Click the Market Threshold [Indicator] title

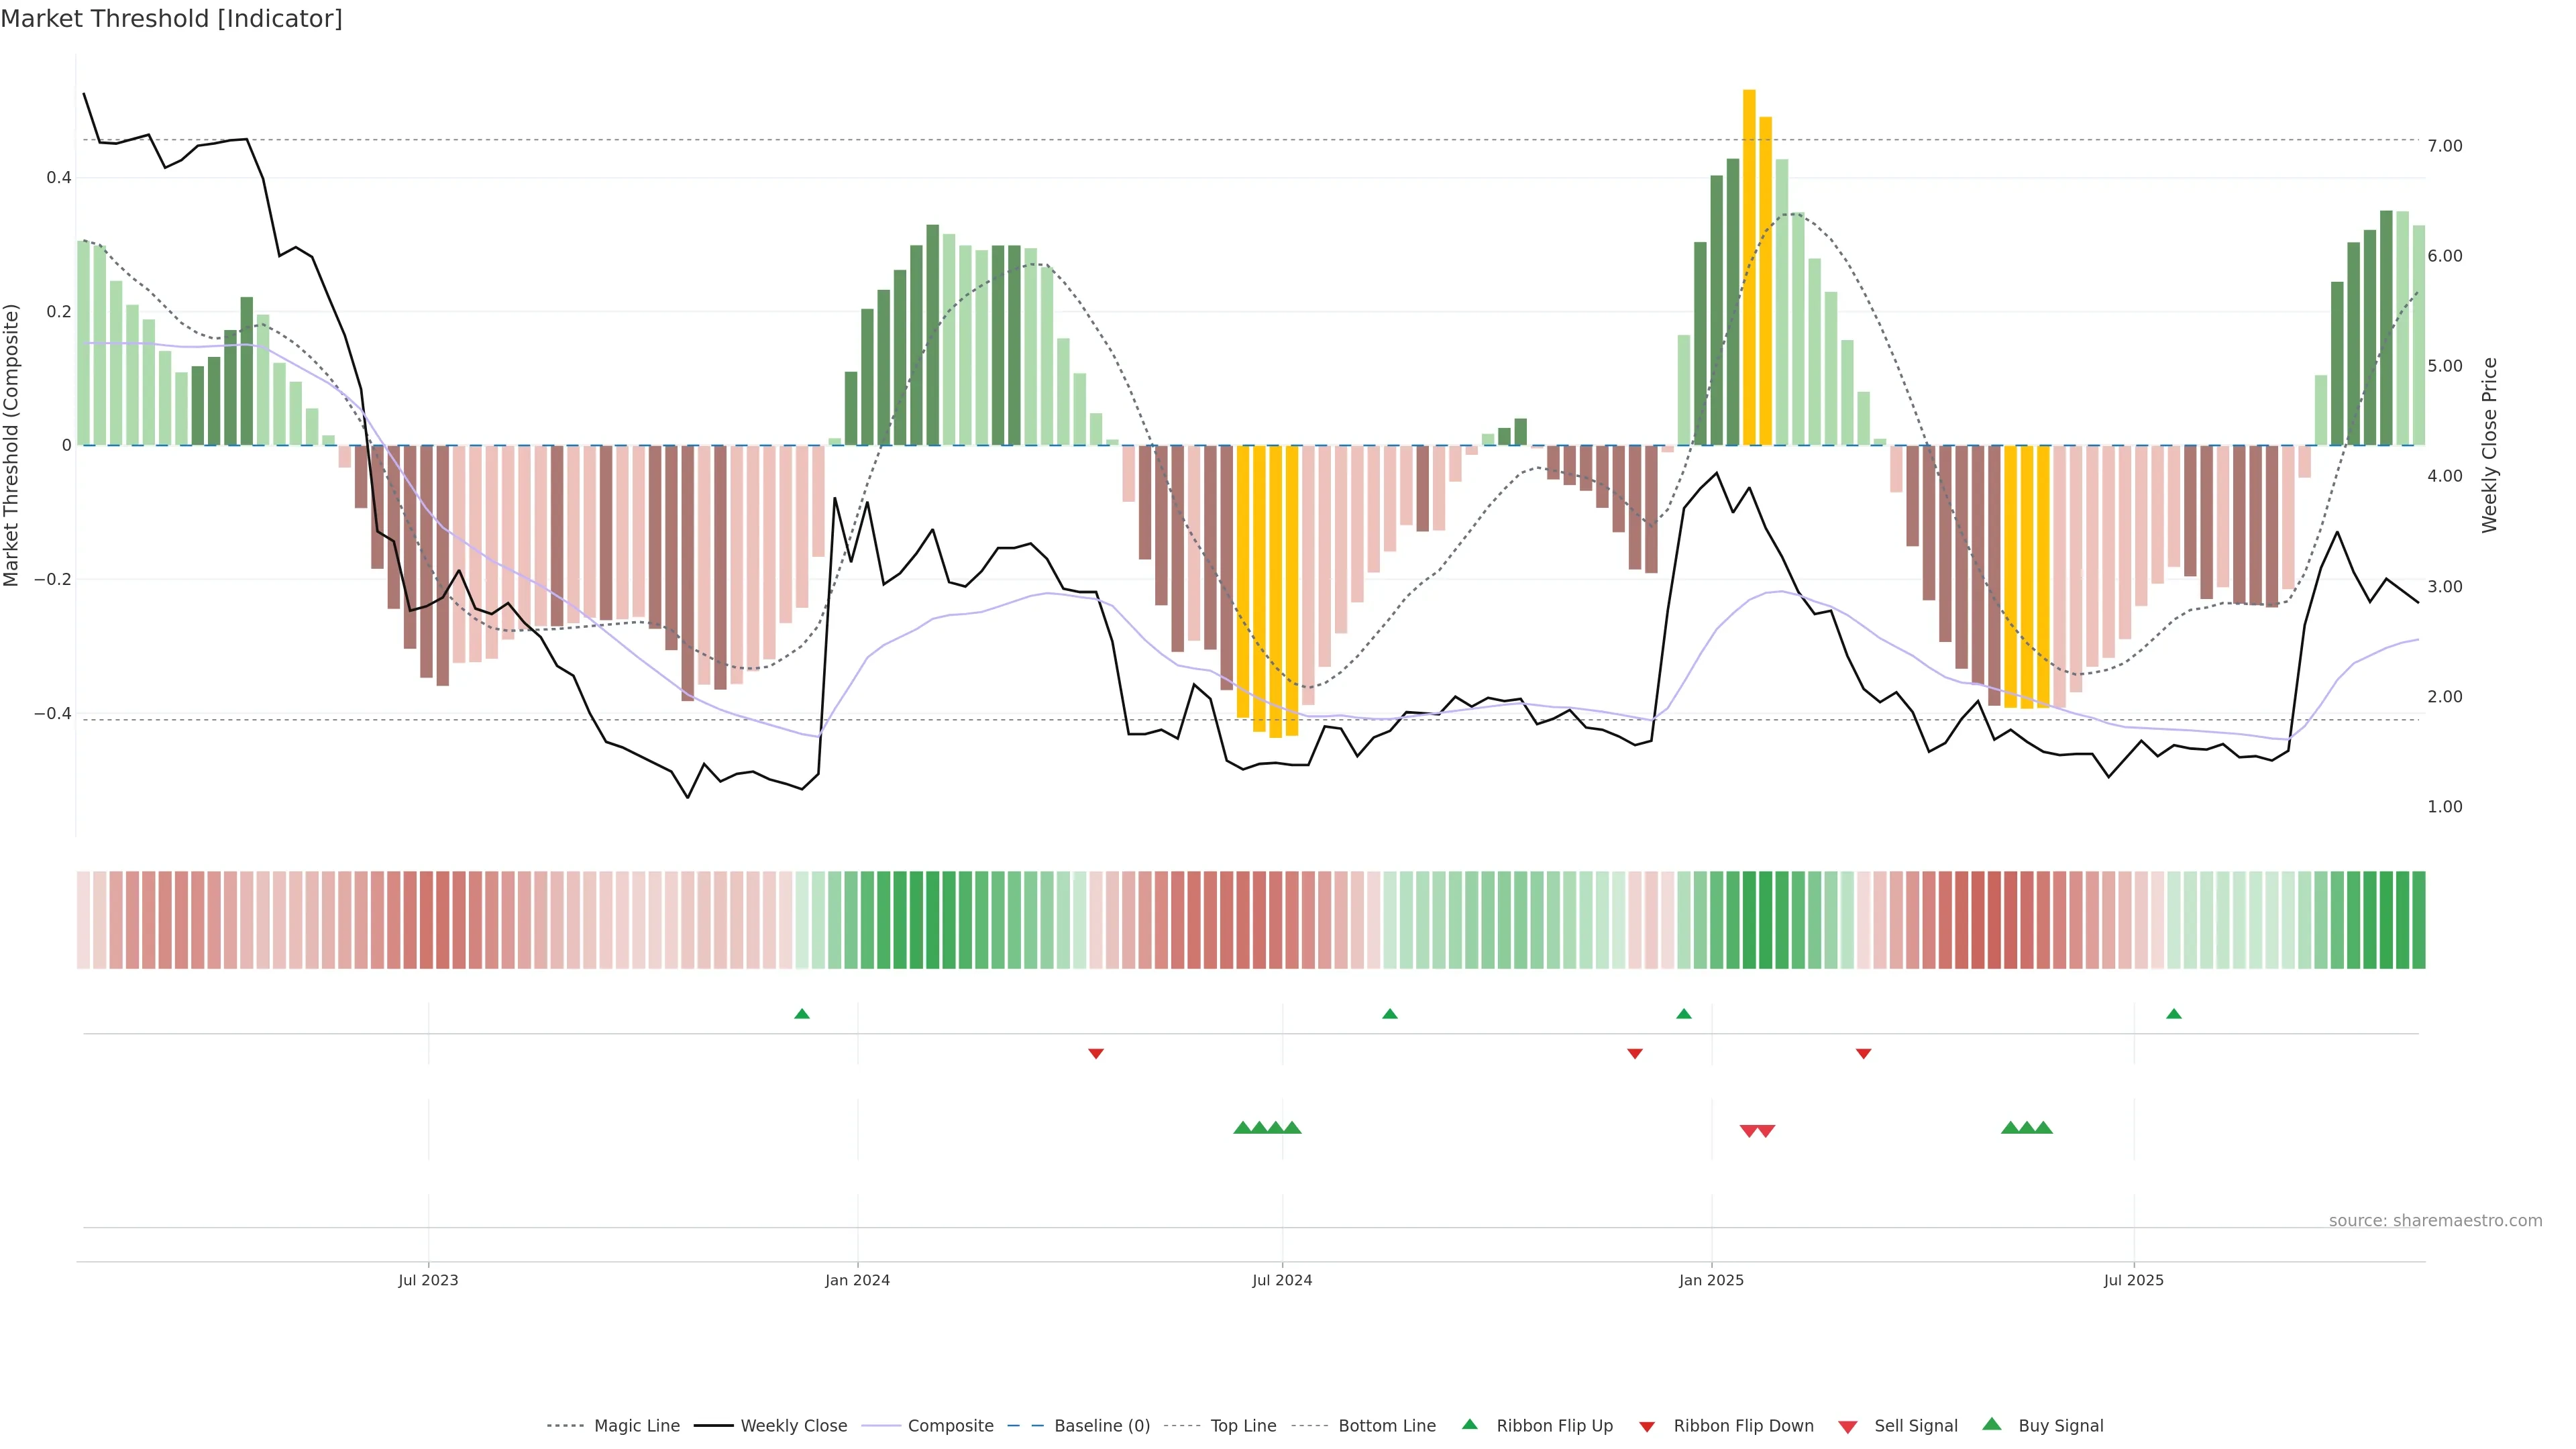tap(171, 19)
